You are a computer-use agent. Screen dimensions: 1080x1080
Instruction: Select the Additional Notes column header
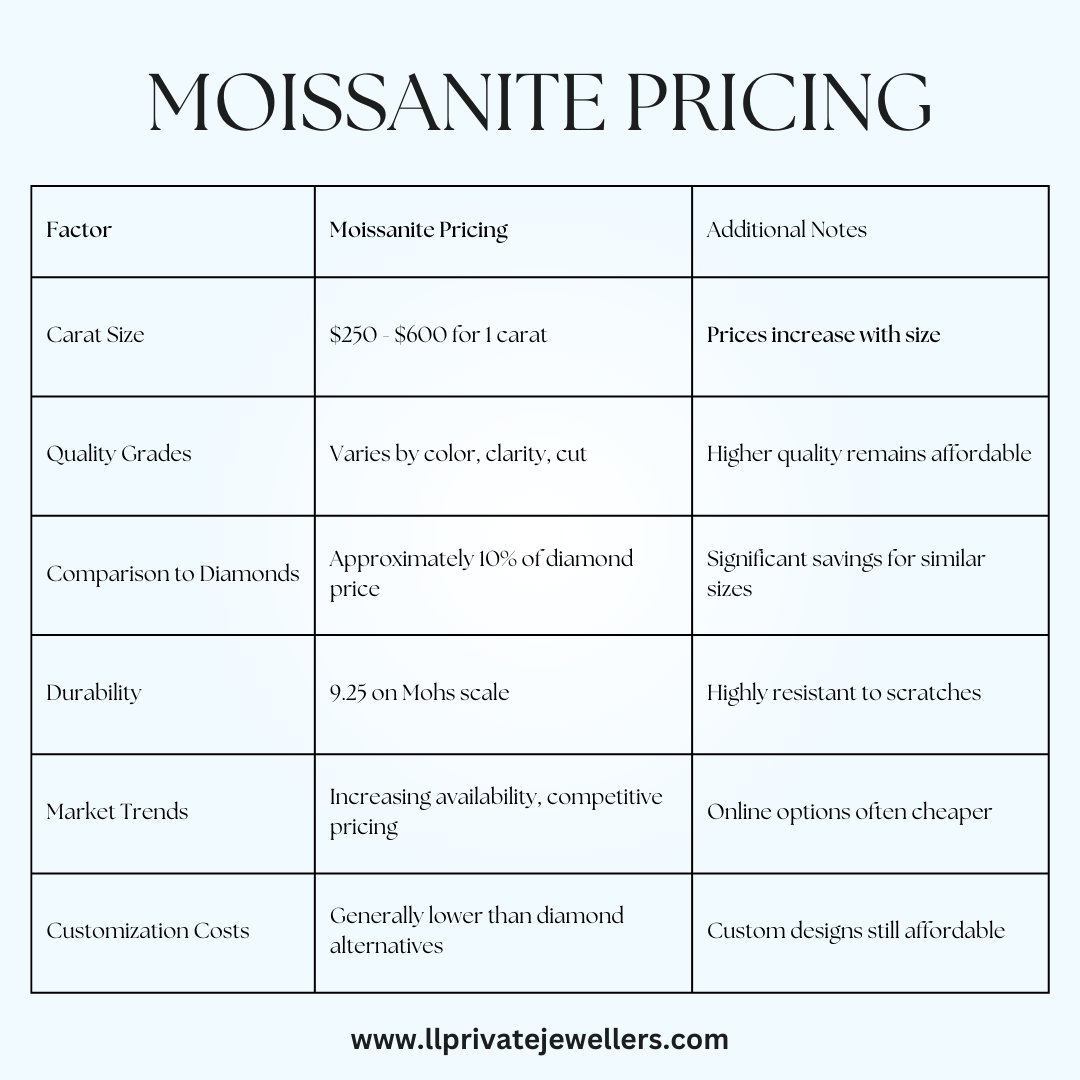click(786, 230)
